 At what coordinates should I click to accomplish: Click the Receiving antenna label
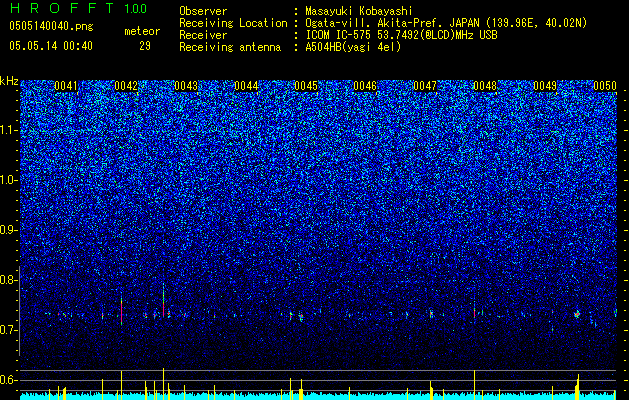230,47
